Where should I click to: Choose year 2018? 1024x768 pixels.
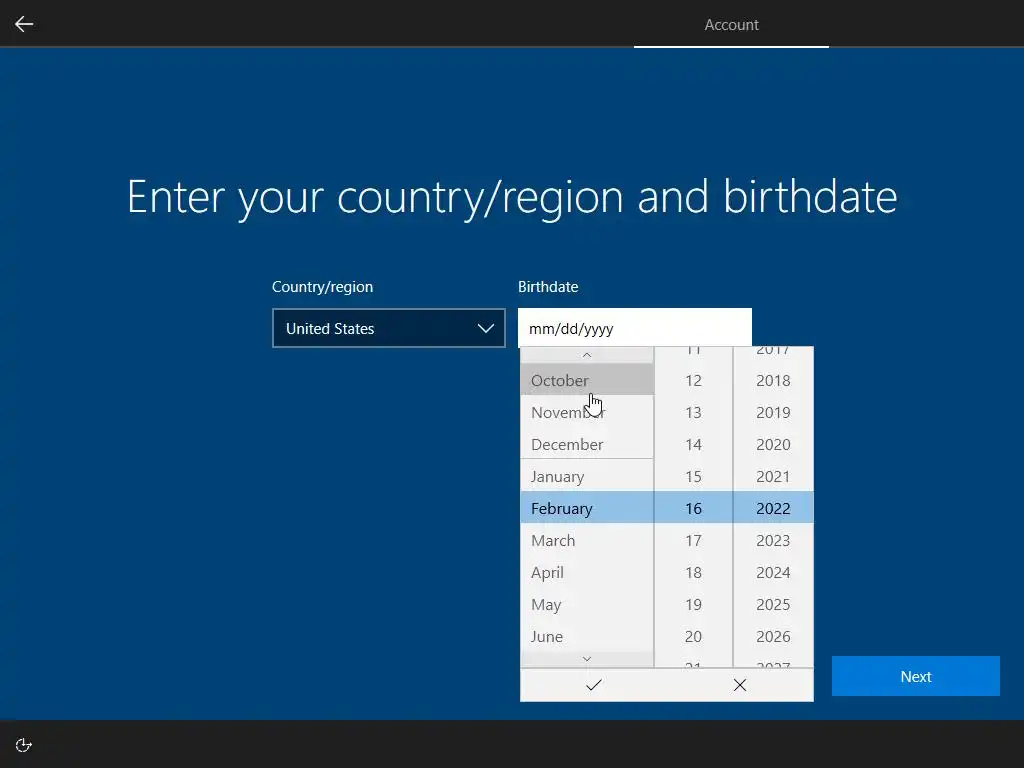(774, 380)
